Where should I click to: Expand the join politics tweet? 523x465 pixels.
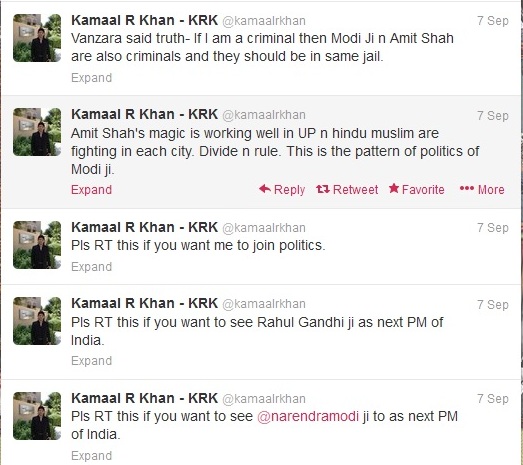click(91, 267)
